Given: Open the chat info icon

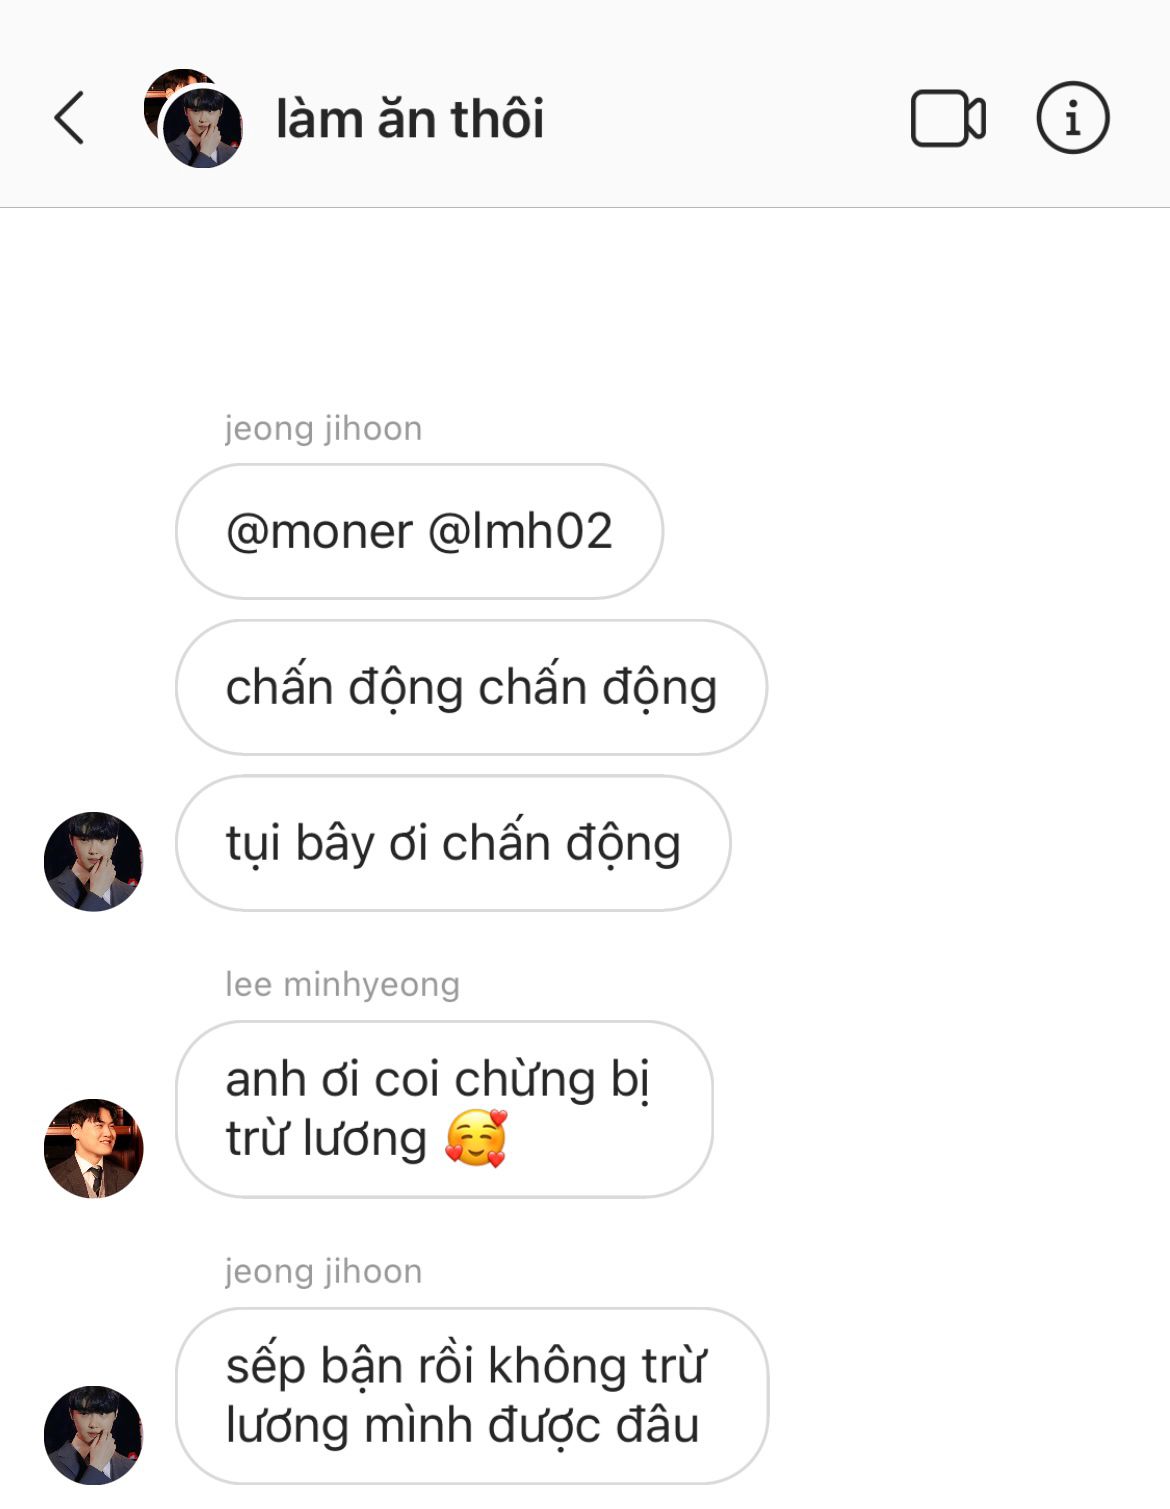Looking at the screenshot, I should [1072, 118].
